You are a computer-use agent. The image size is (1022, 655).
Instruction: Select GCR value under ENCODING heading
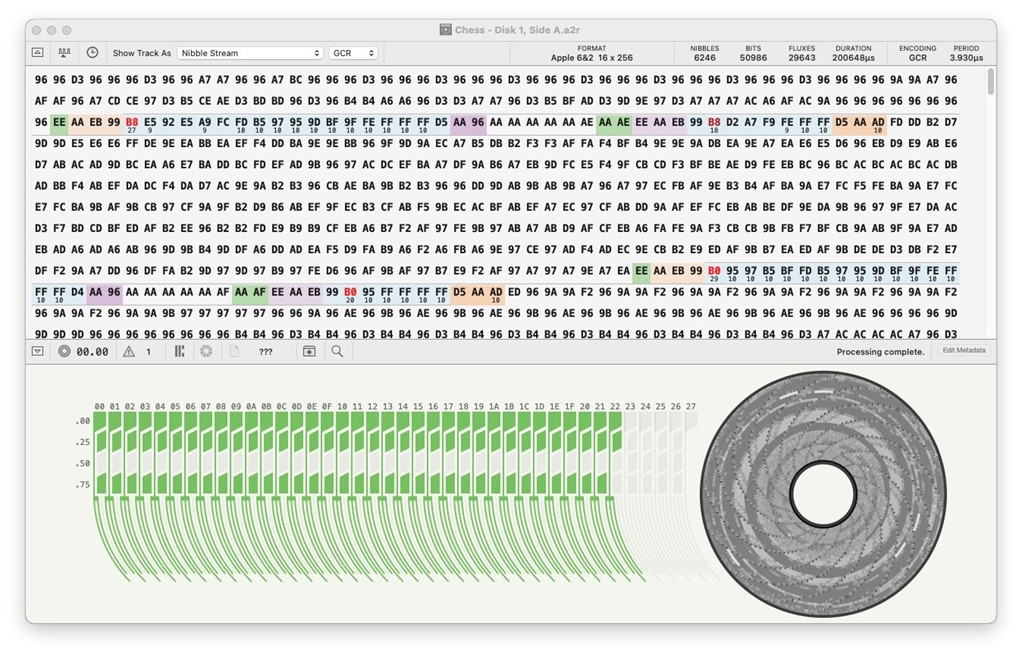(918, 58)
